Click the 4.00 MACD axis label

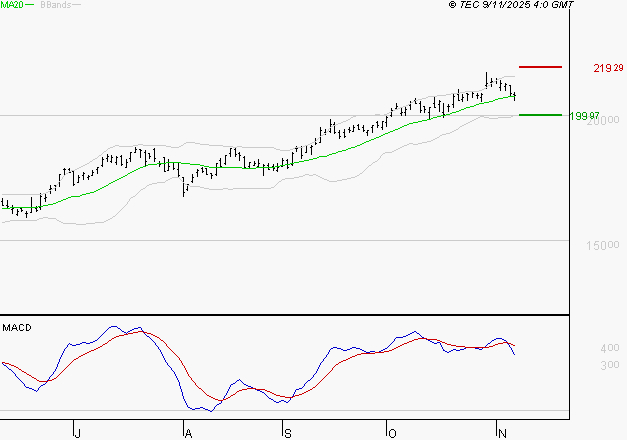610,348
